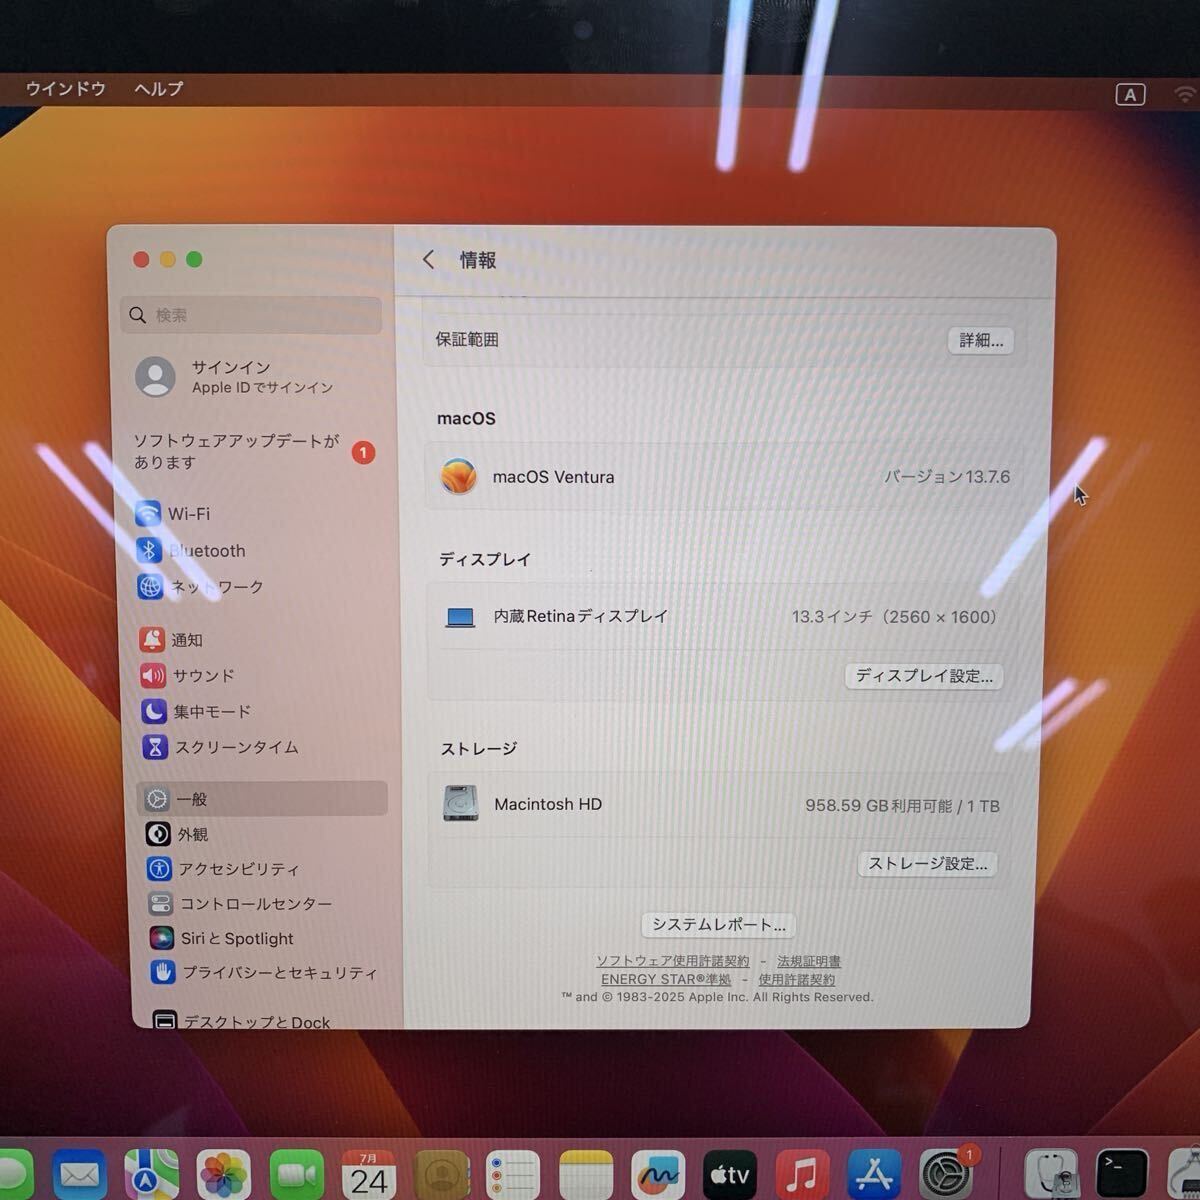The height and width of the screenshot is (1200, 1200).
Task: Open Notes from the Dock
Action: tap(586, 1176)
